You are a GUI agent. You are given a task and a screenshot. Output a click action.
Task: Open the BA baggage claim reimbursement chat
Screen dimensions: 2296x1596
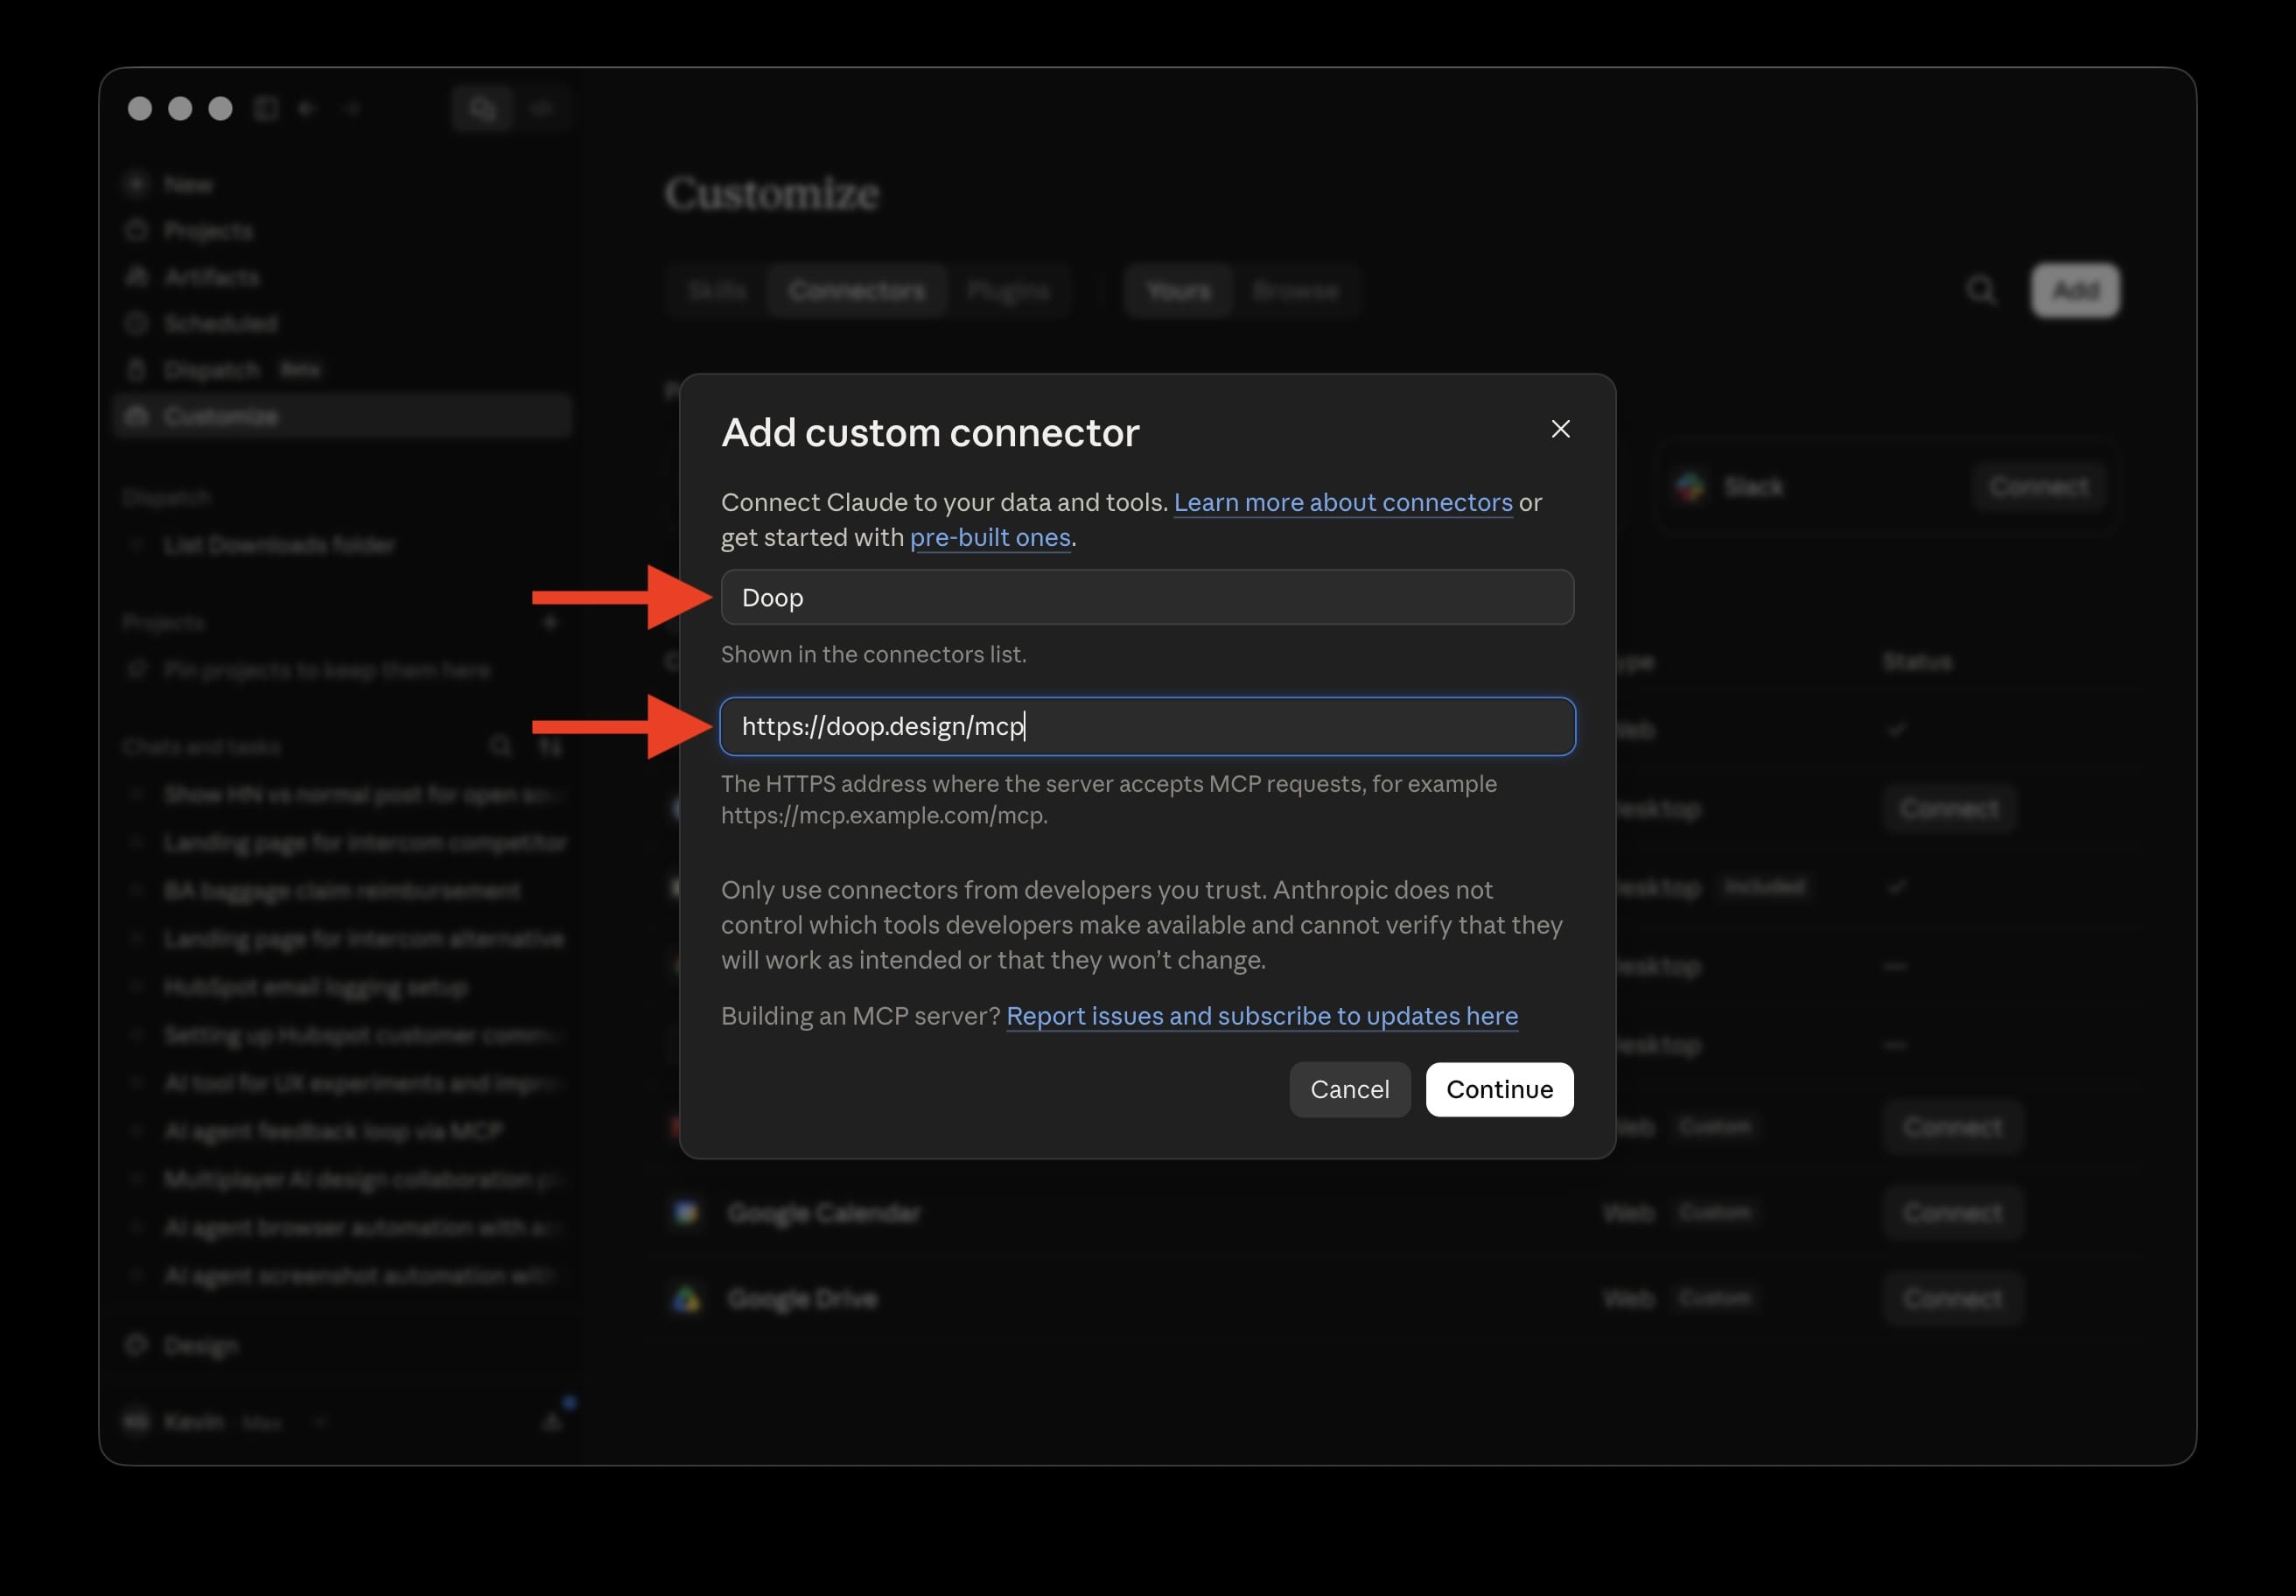(x=342, y=890)
